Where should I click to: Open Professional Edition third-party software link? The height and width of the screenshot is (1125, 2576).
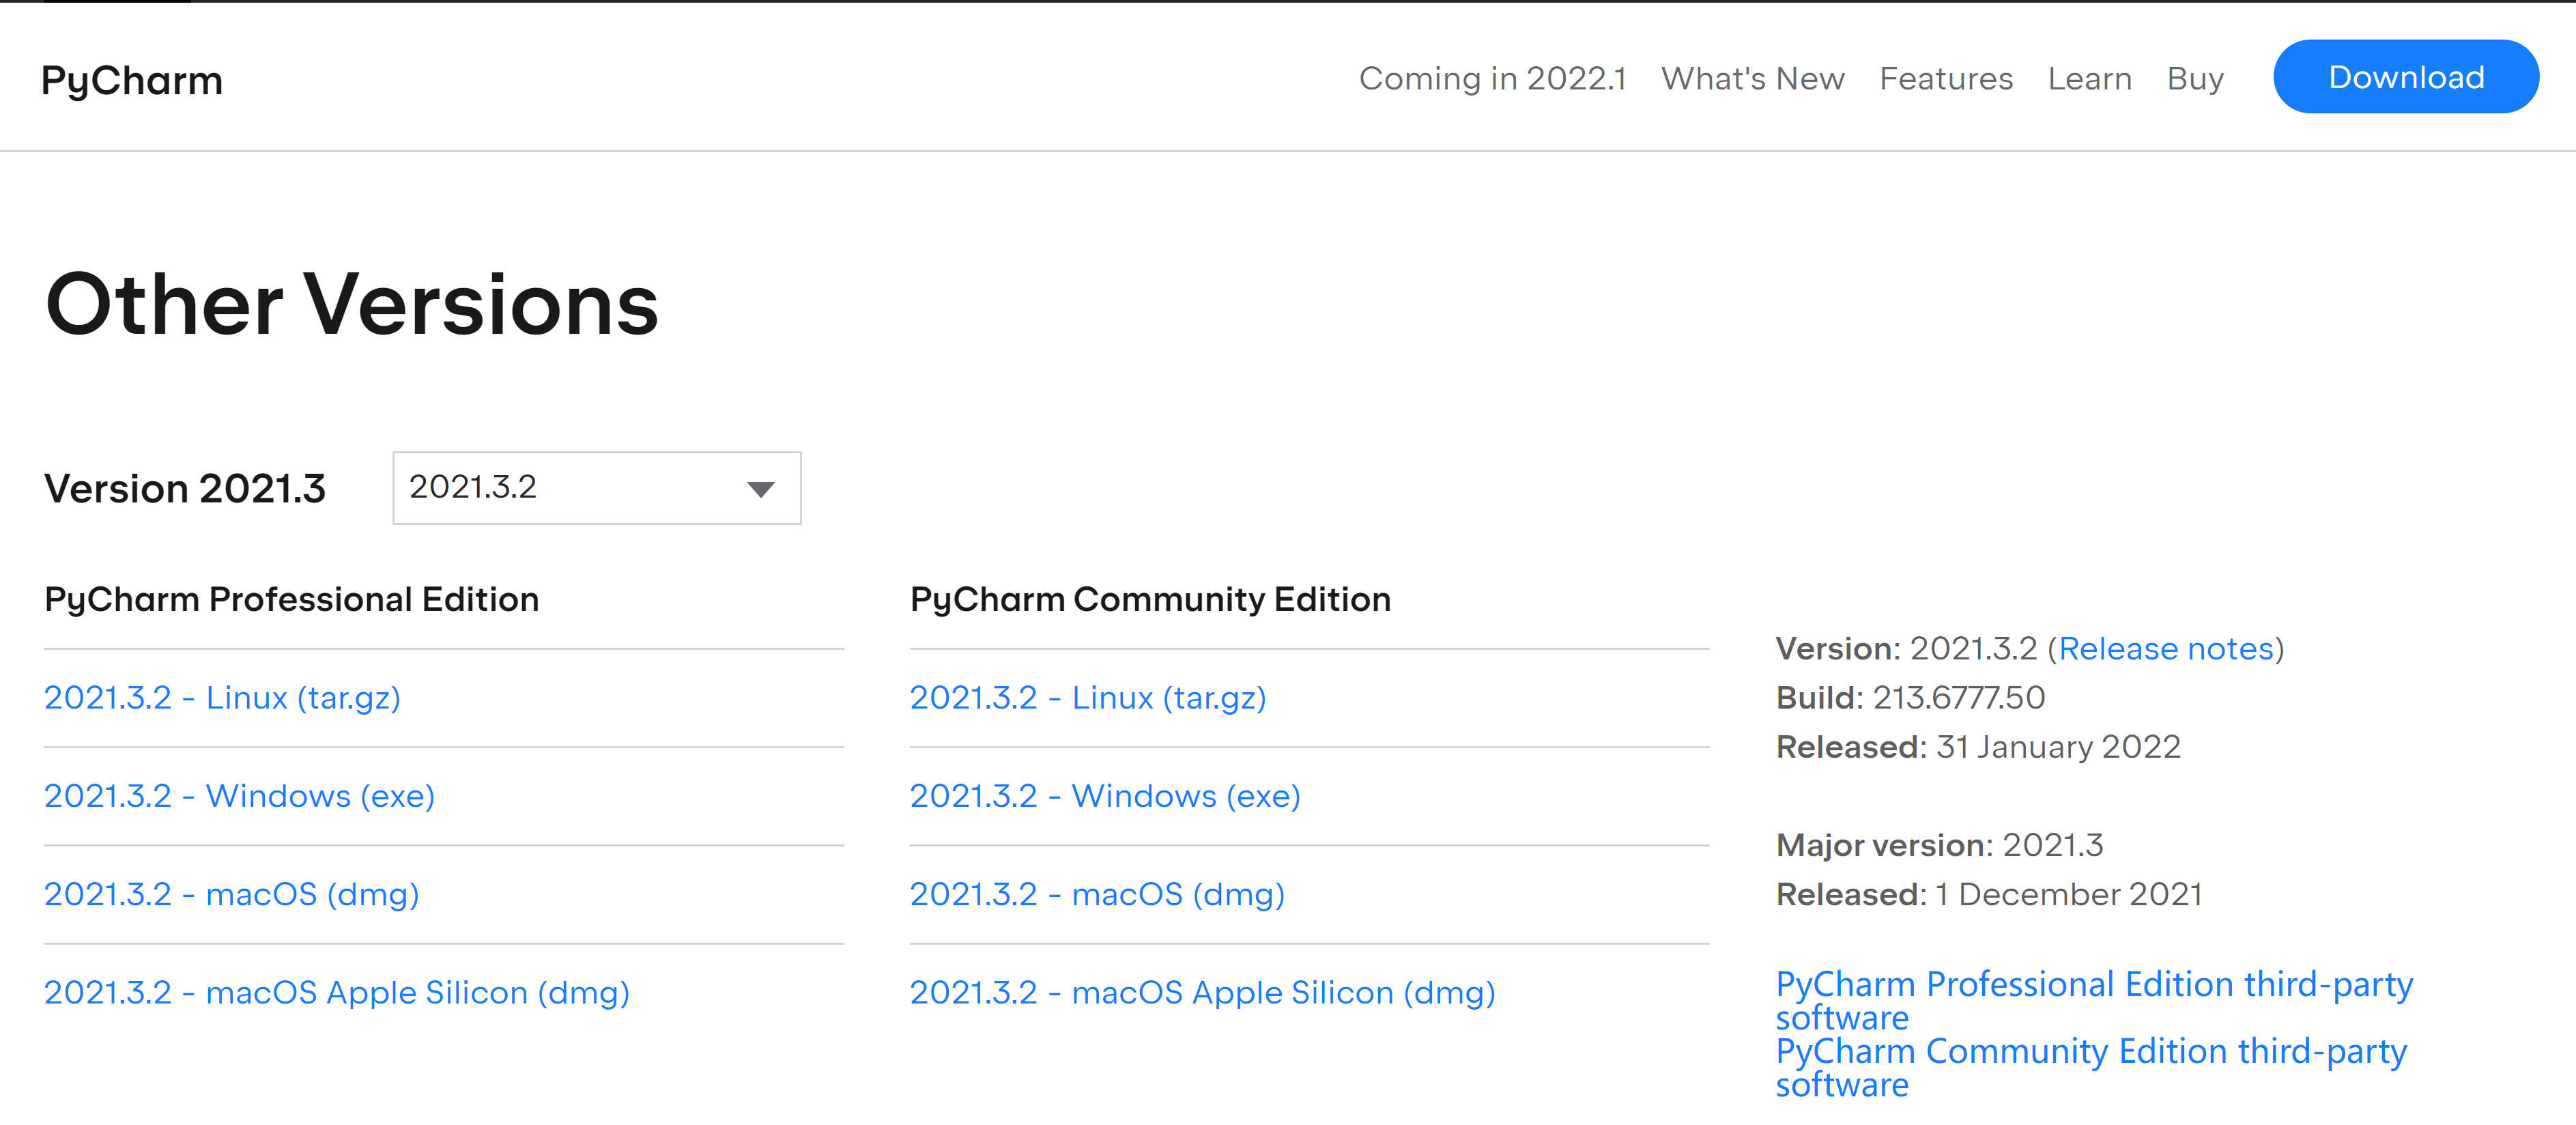point(2094,1001)
